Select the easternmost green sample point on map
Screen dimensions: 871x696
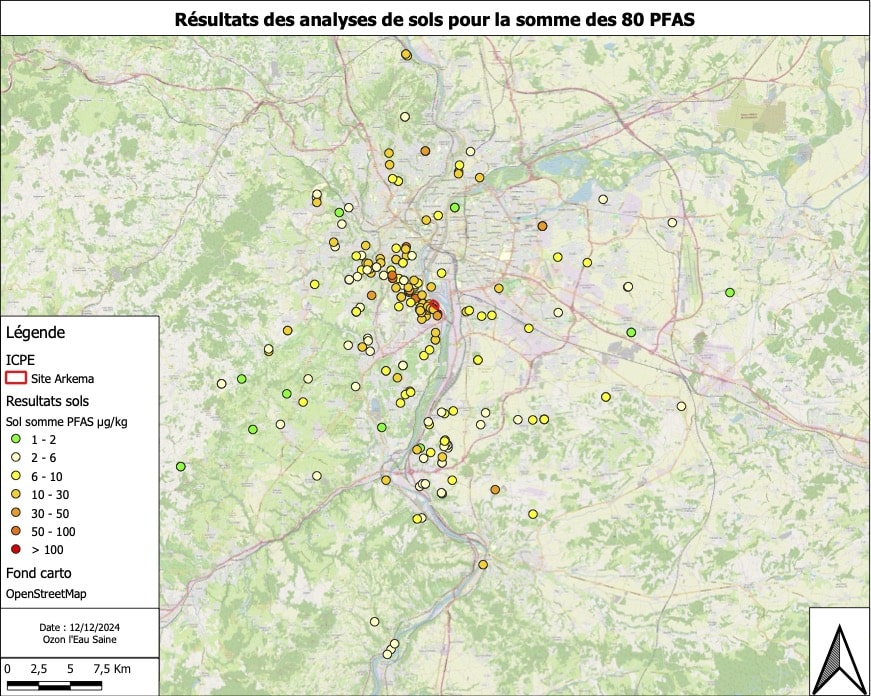coord(730,293)
